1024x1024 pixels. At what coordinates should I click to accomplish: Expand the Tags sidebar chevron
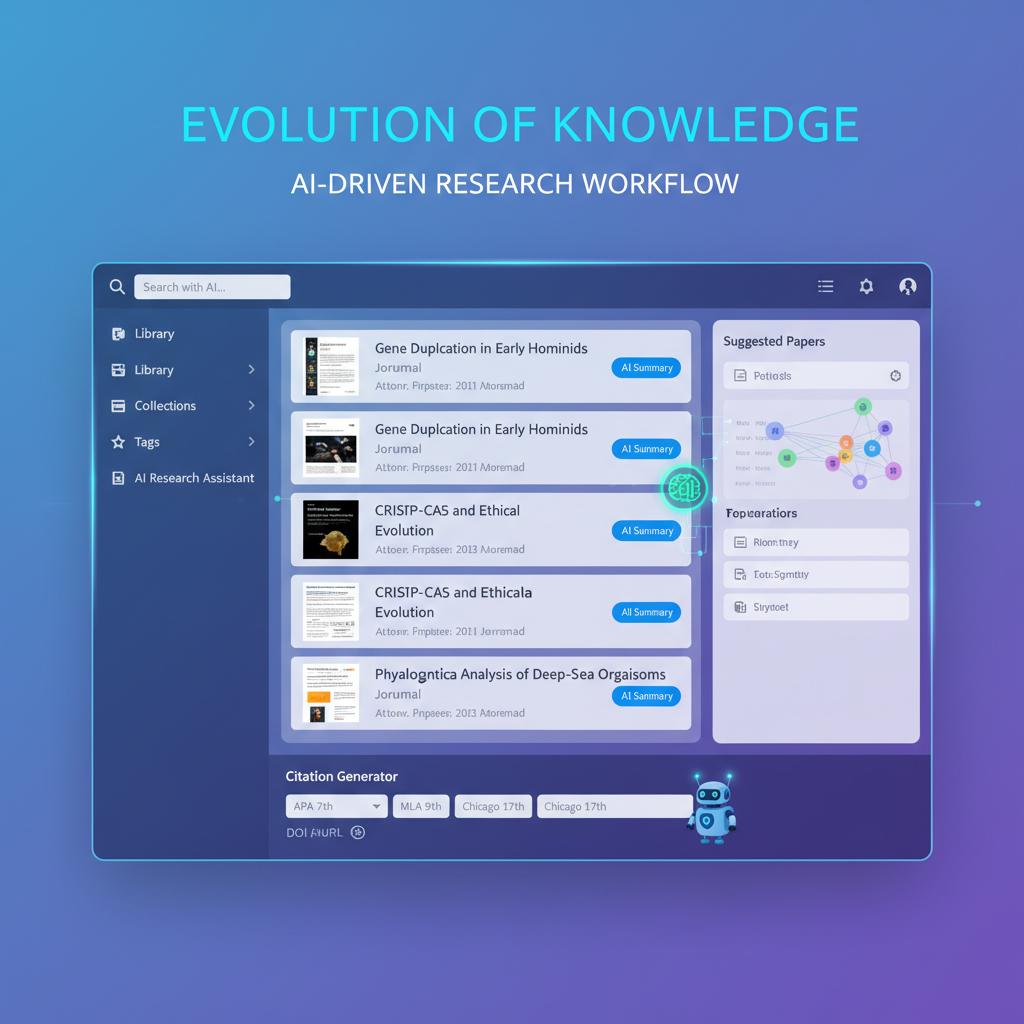pos(251,442)
